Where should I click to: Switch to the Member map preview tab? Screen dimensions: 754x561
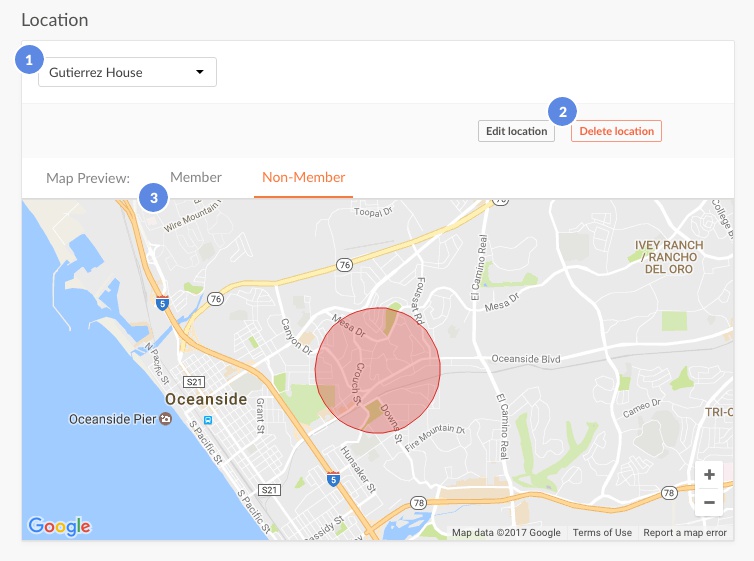[196, 177]
